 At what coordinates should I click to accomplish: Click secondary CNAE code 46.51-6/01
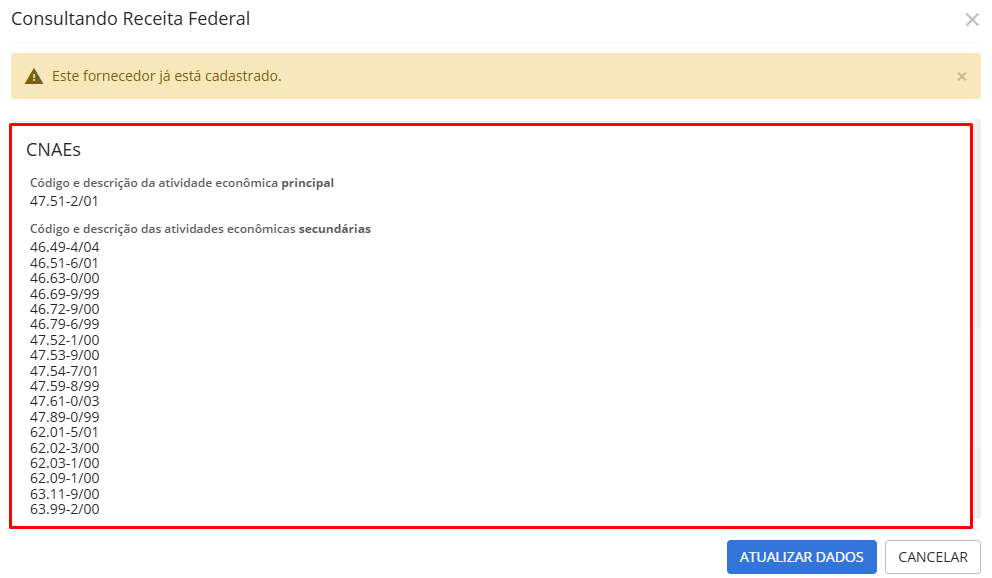point(64,263)
